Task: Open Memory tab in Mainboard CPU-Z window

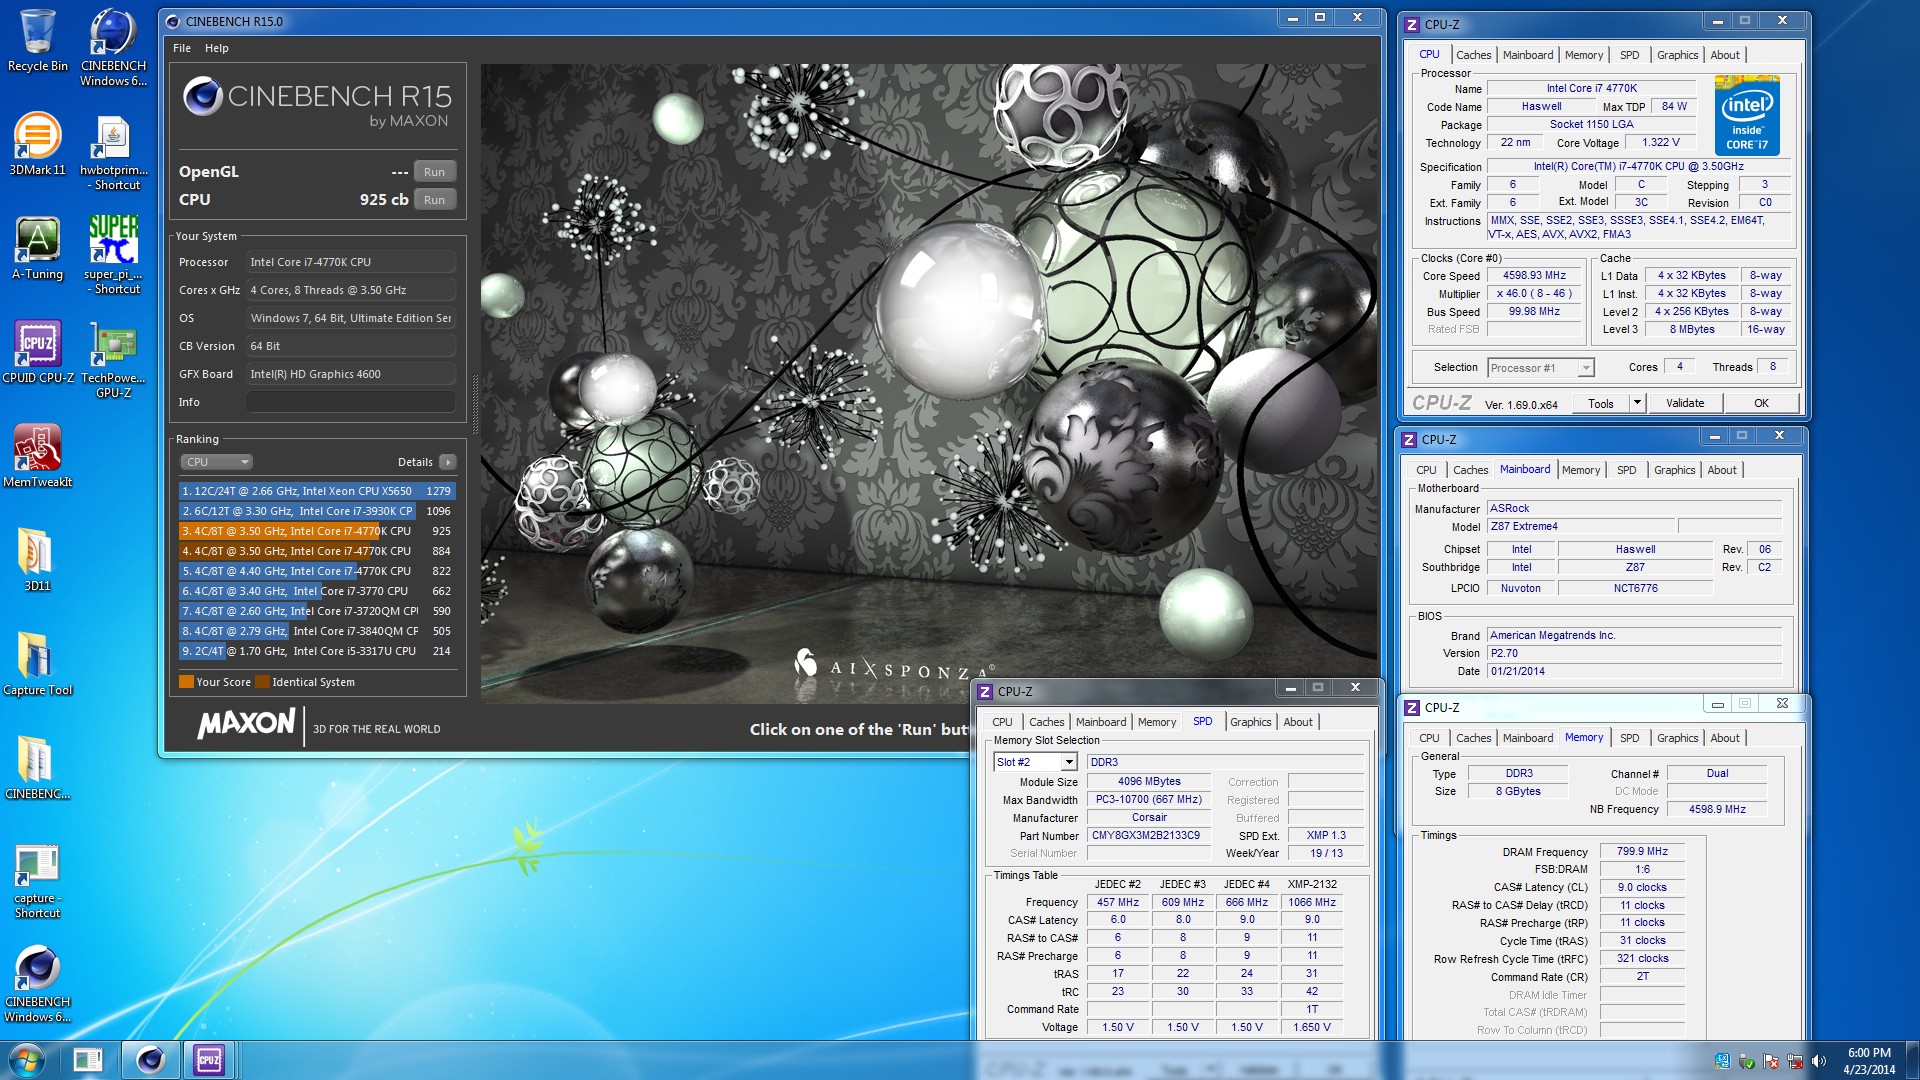Action: coord(1581,470)
